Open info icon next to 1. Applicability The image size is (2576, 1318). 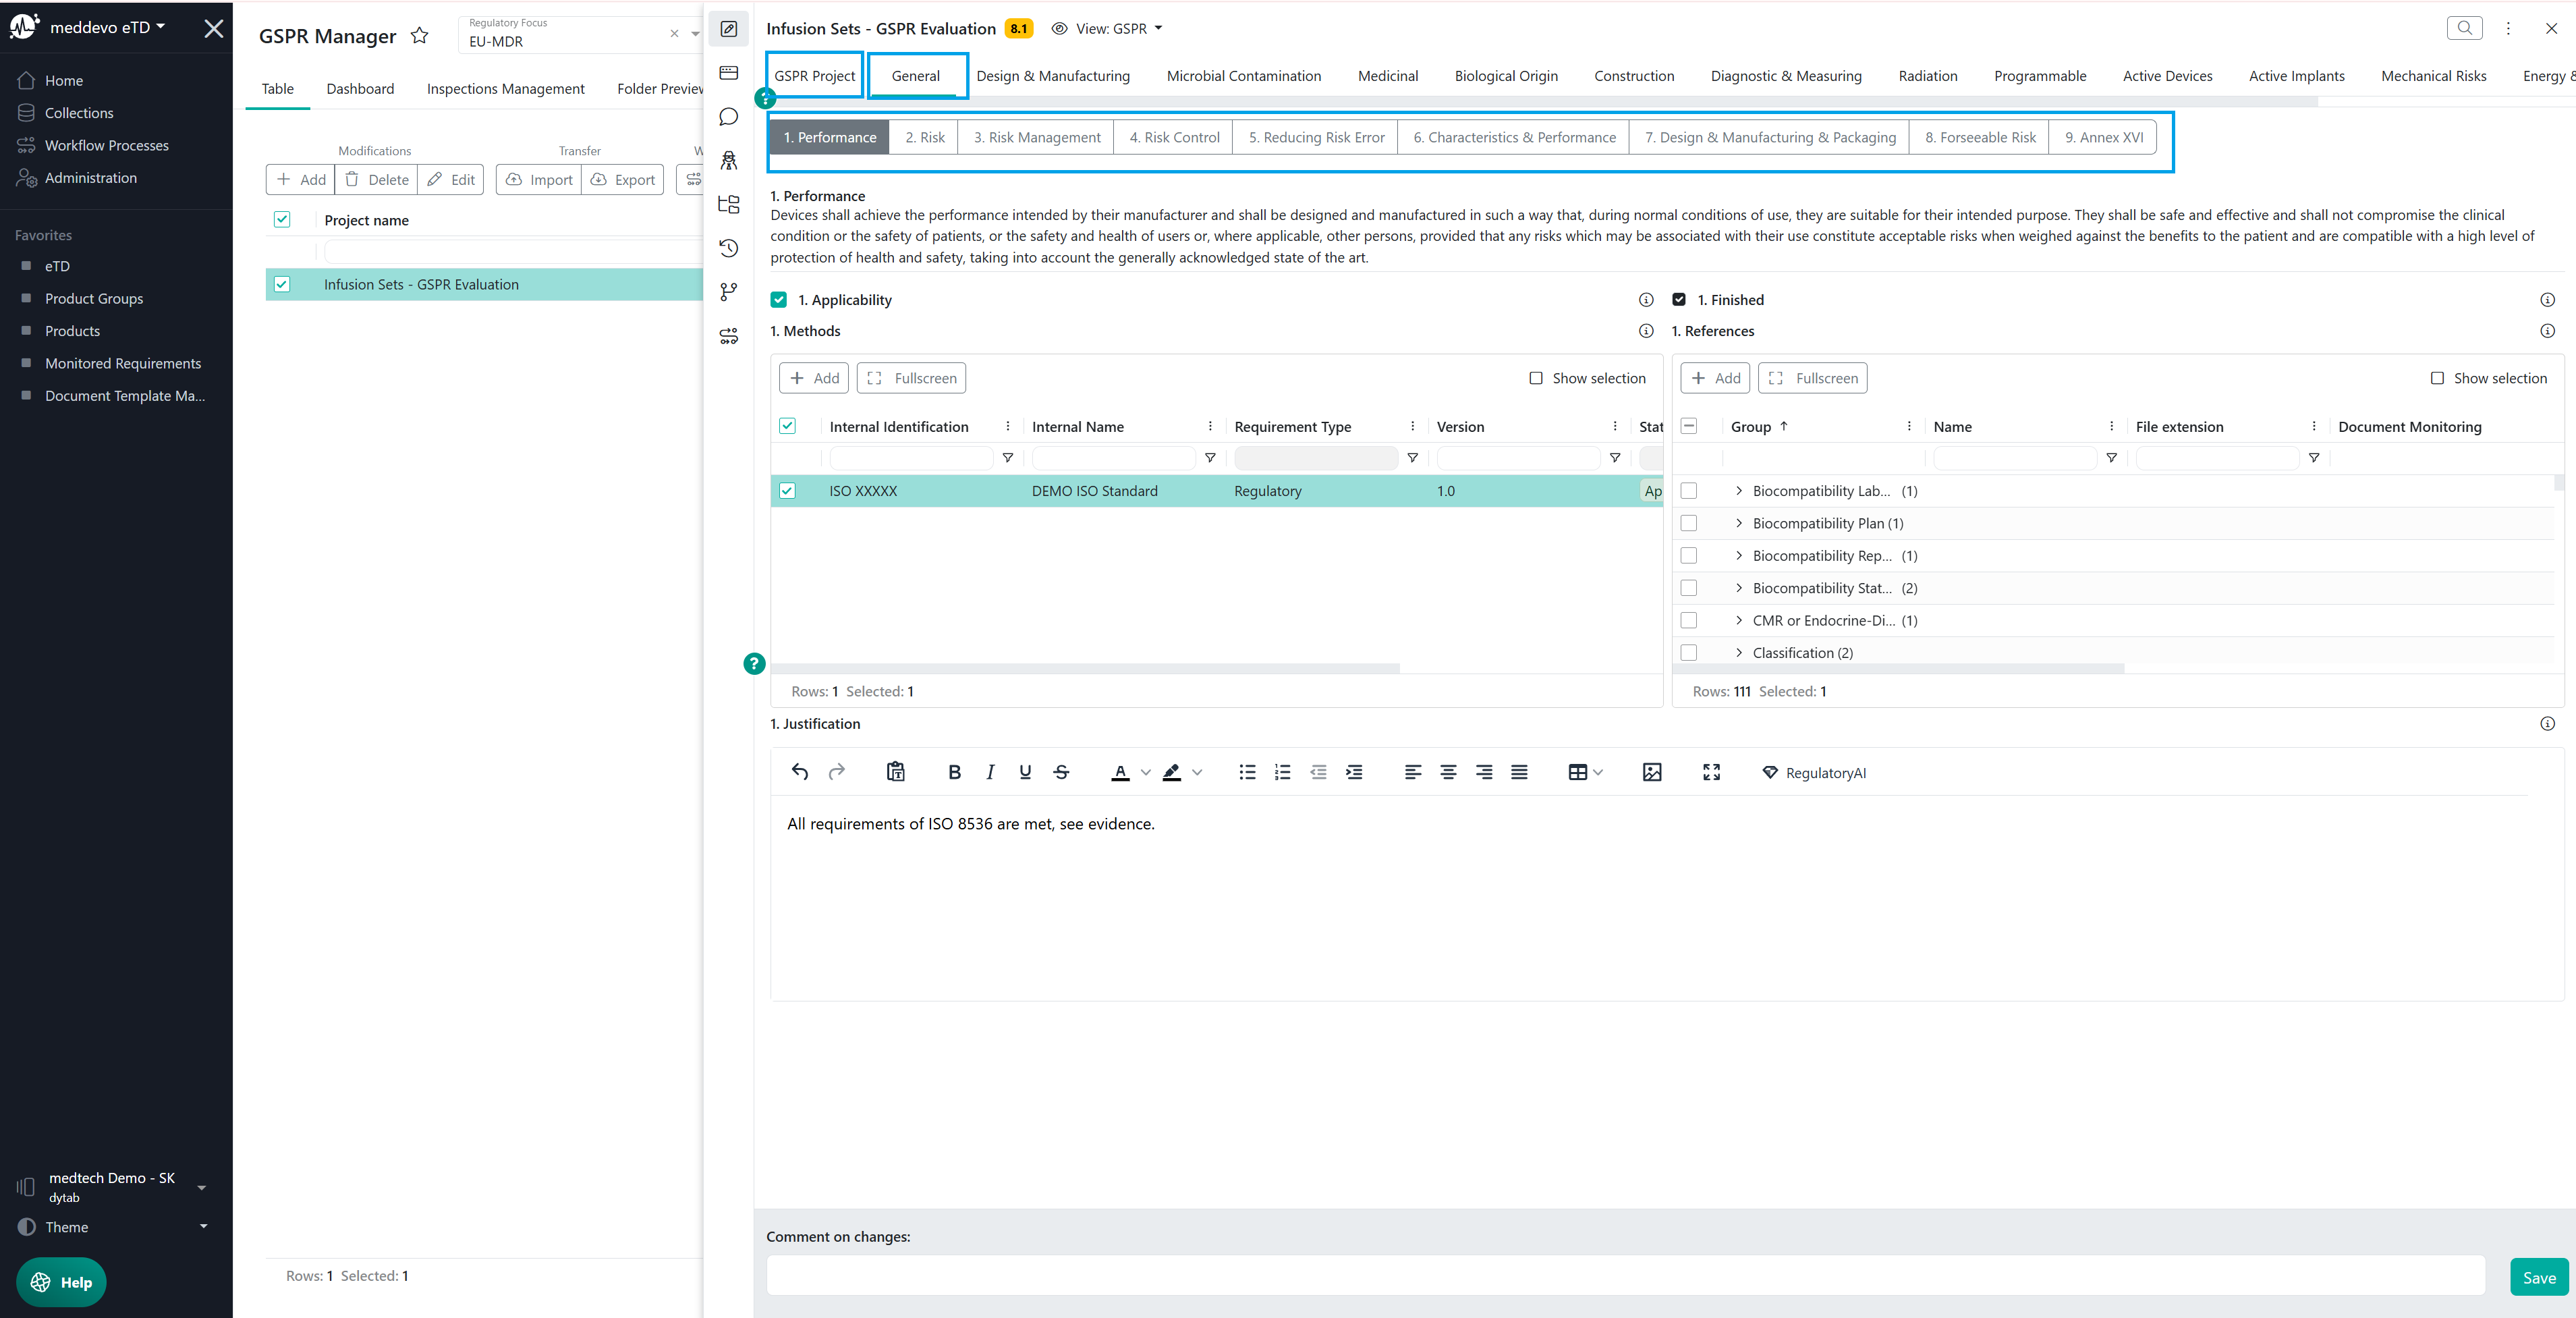[1646, 300]
